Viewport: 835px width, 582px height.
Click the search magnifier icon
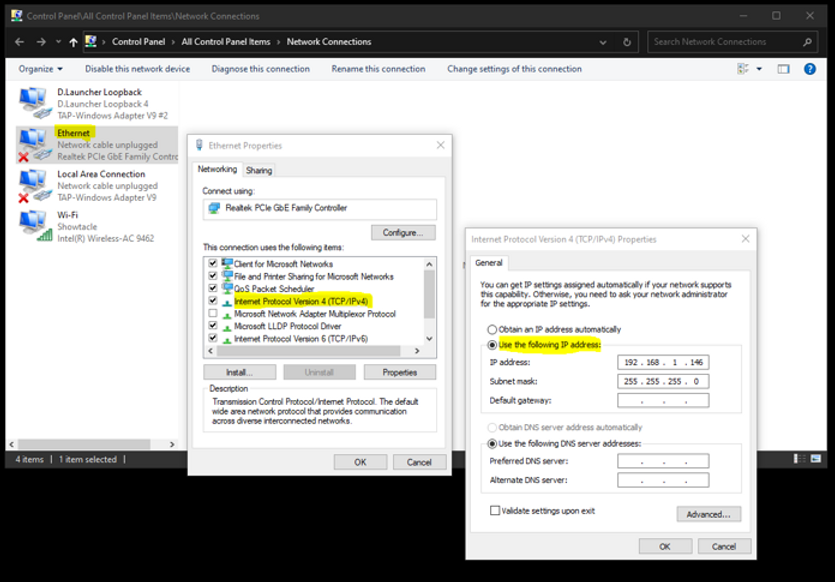tap(807, 42)
